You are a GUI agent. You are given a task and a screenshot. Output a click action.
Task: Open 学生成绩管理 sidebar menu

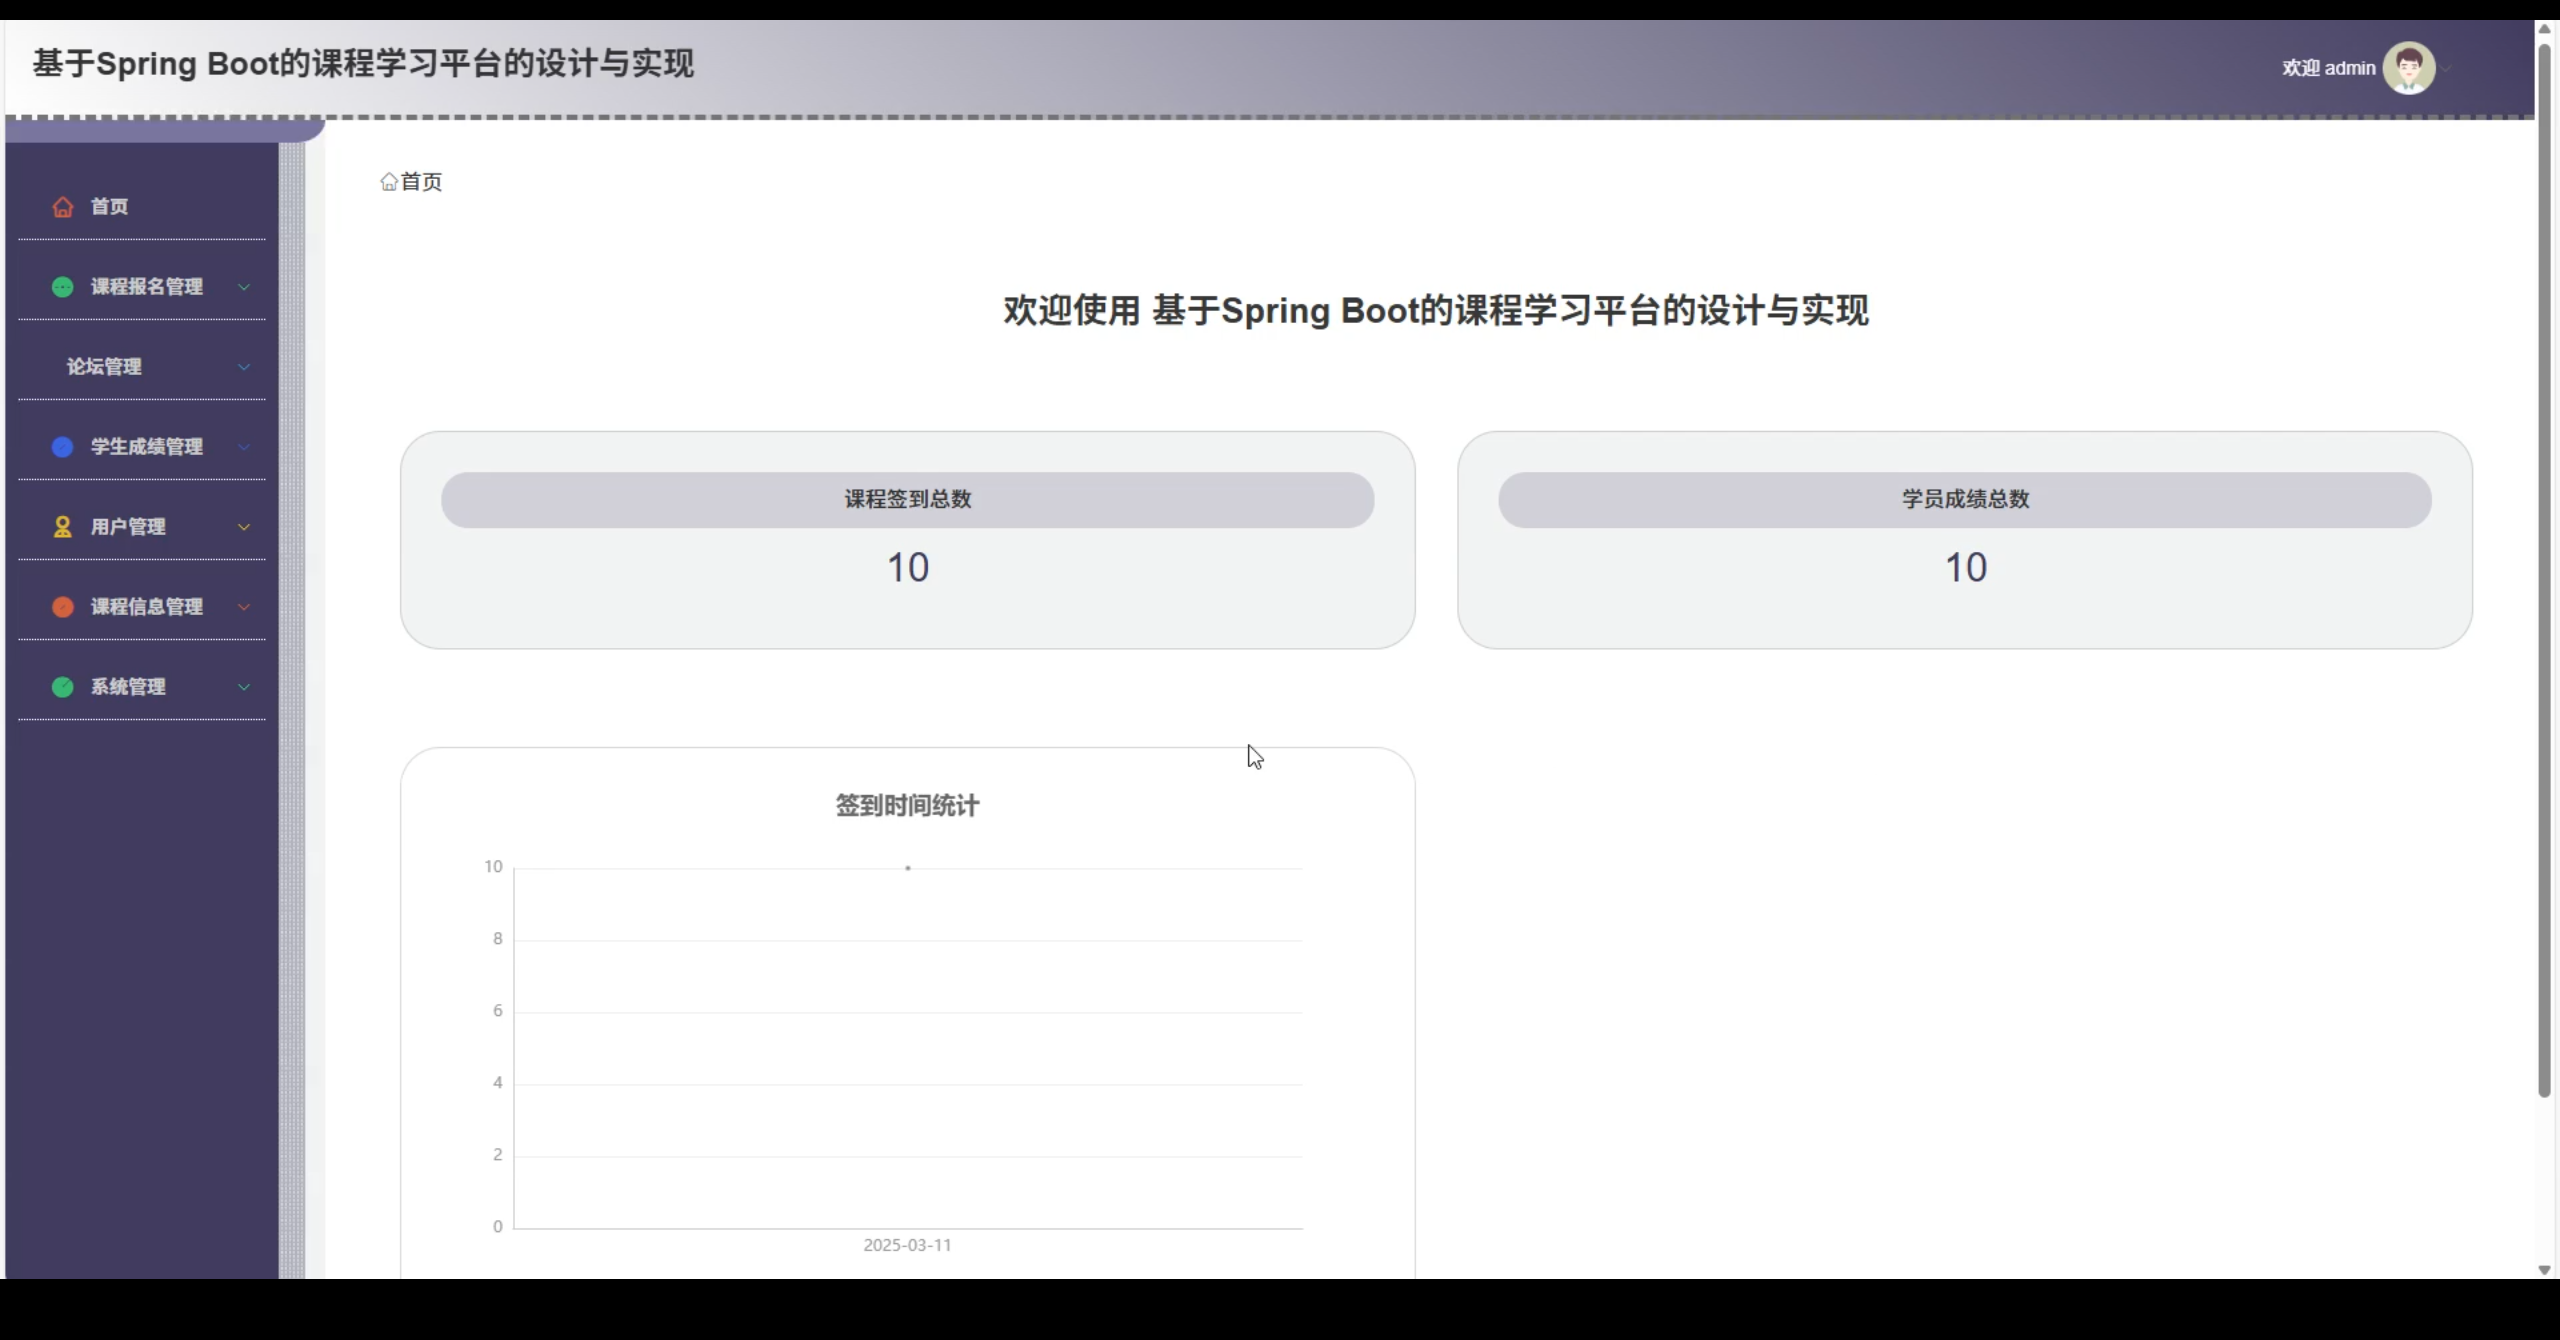[x=147, y=447]
